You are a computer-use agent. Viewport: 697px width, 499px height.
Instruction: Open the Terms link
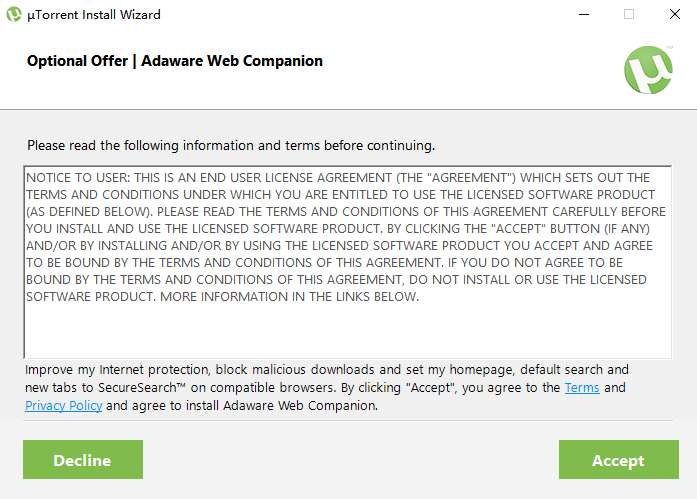pyautogui.click(x=582, y=388)
